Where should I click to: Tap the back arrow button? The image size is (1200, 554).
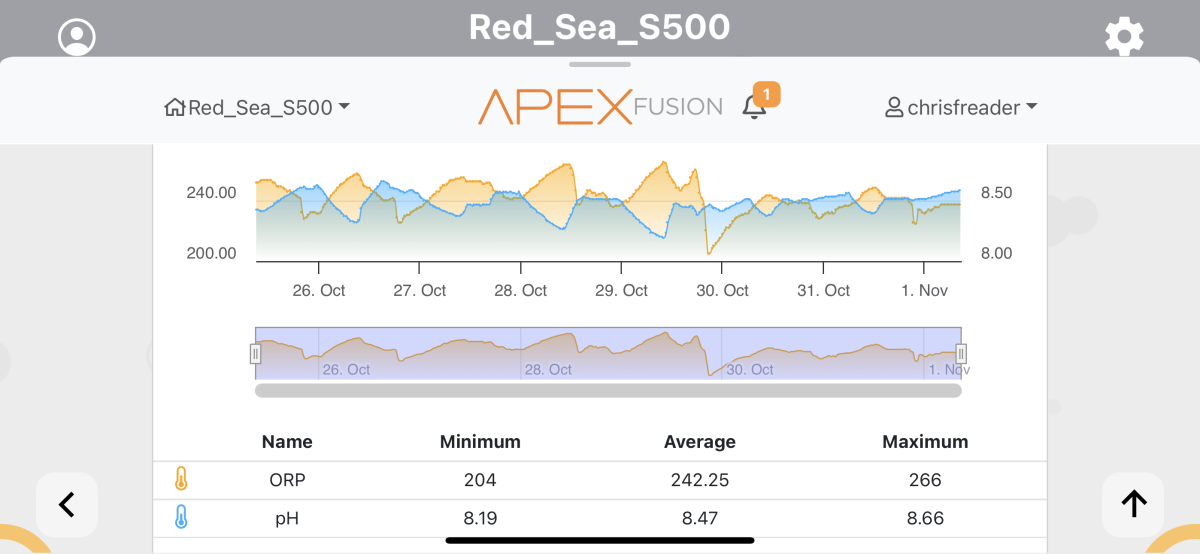(67, 505)
